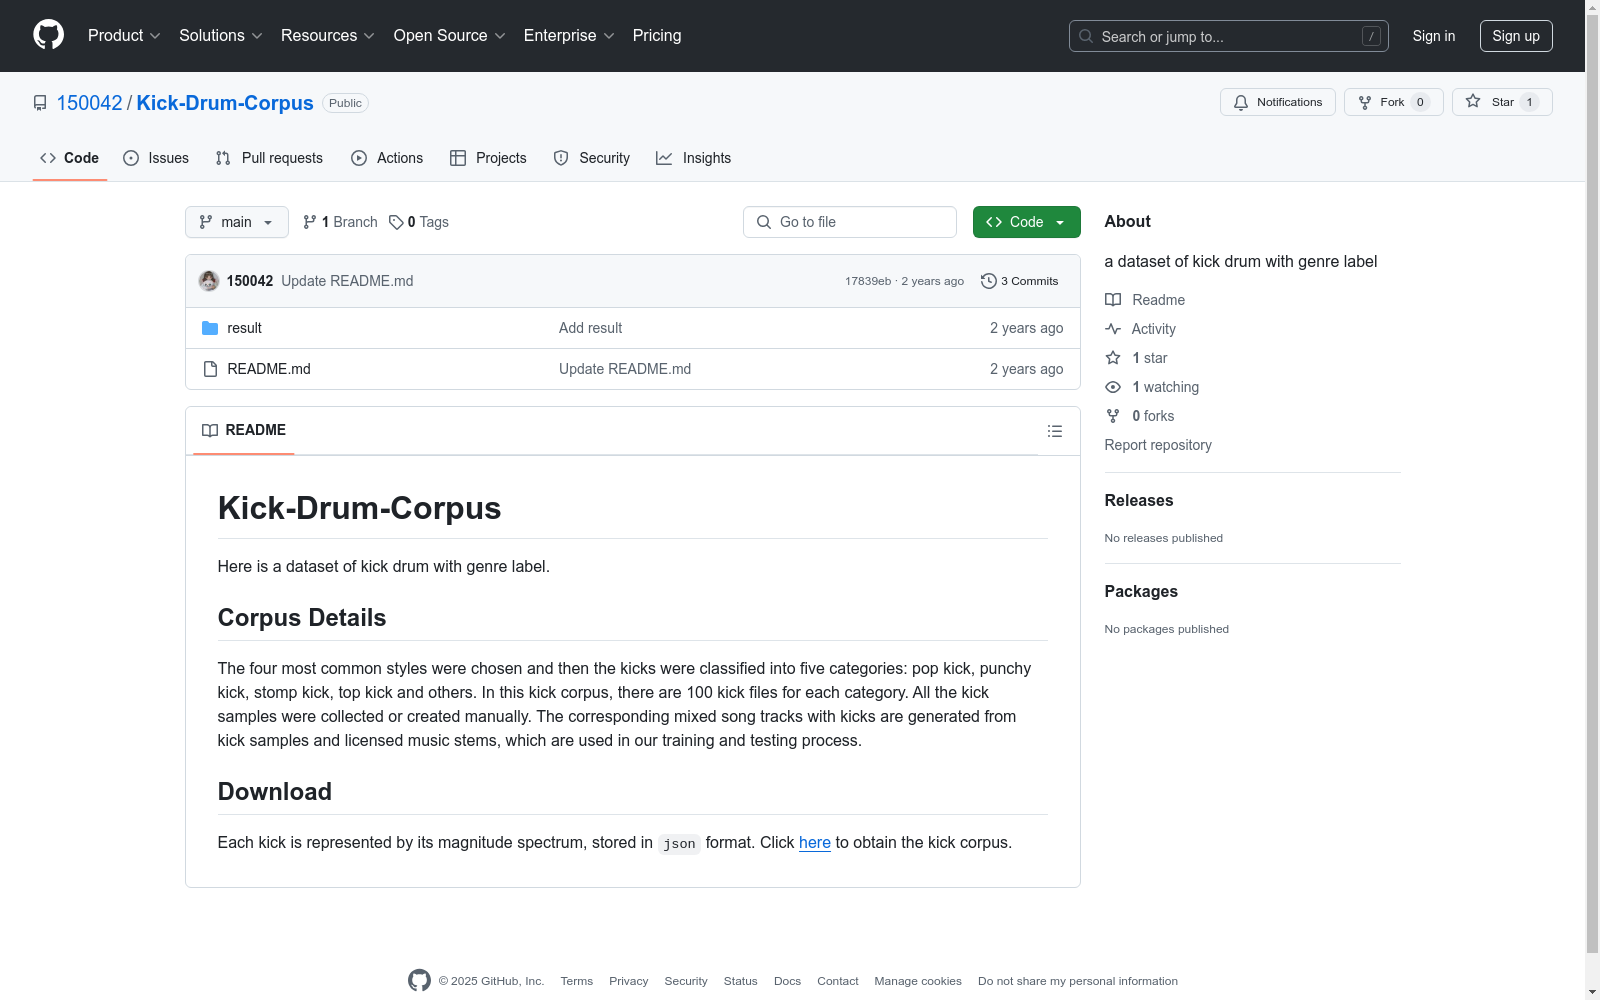Viewport: 1600px width, 1000px height.
Task: View the 3 Commits history
Action: 1020,281
